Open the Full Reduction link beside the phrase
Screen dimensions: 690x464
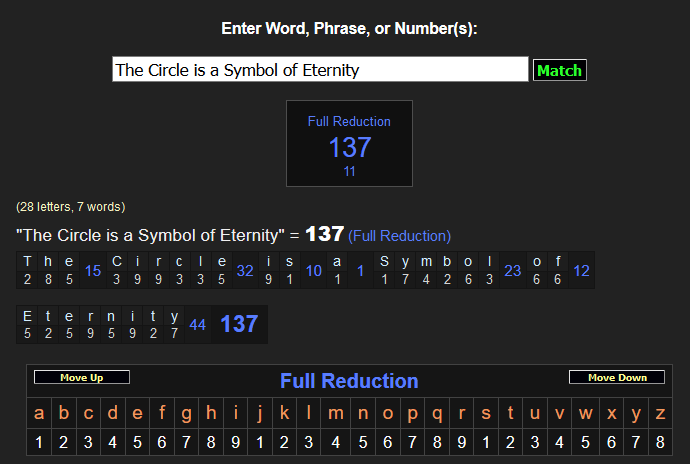pyautogui.click(x=399, y=236)
